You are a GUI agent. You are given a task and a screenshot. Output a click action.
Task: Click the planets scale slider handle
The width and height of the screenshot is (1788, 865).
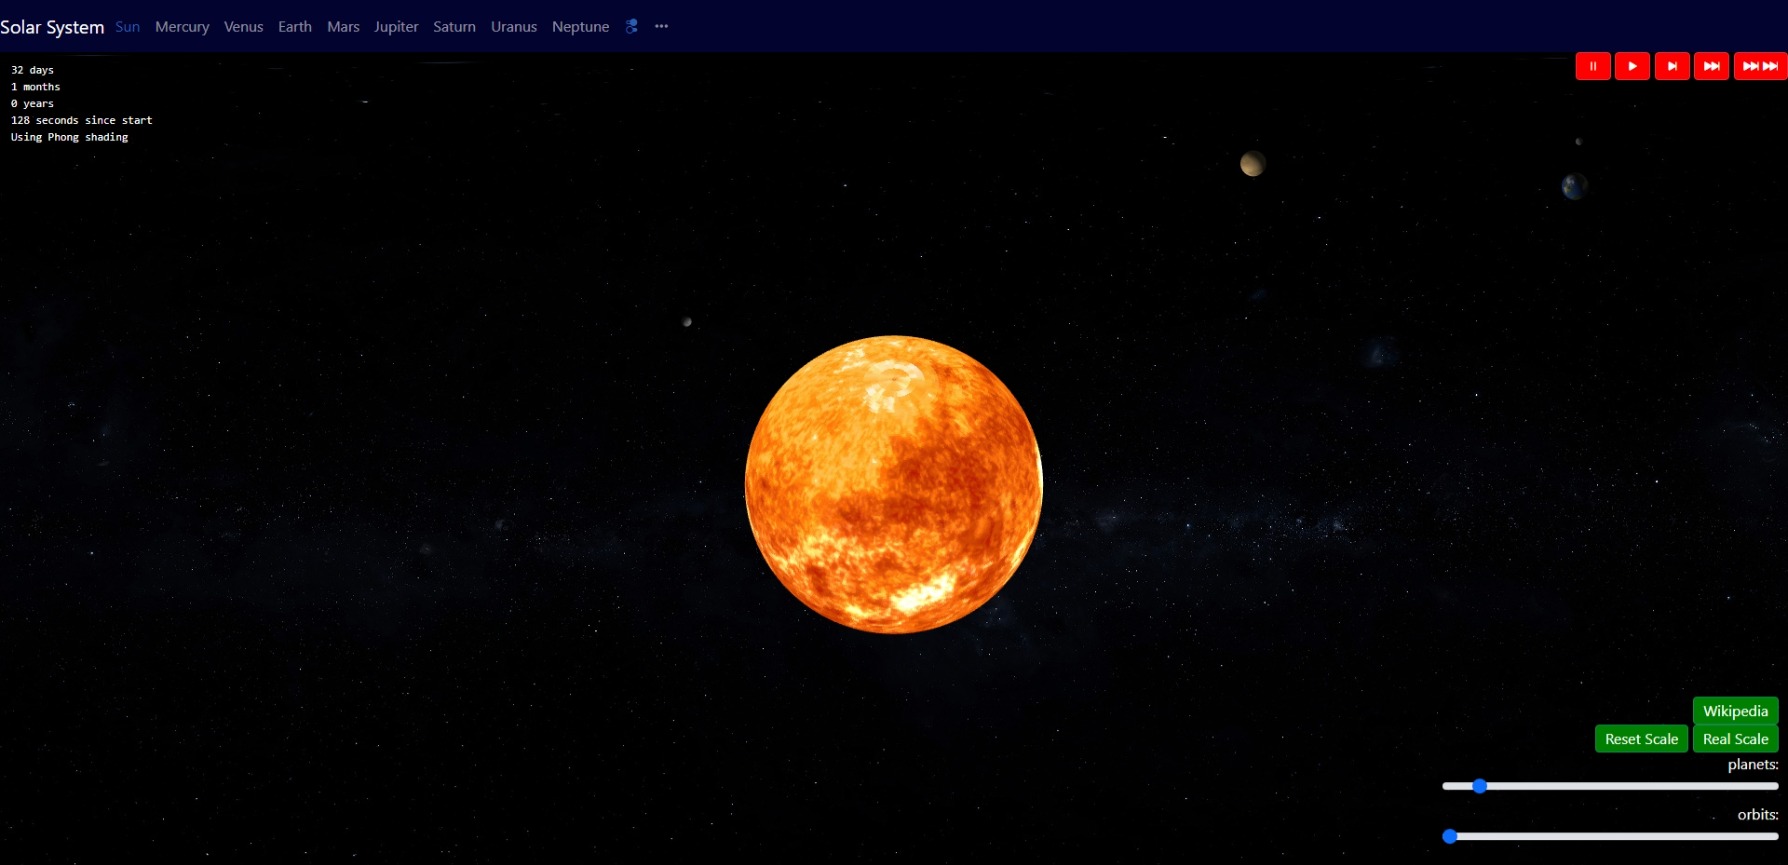[x=1479, y=786]
